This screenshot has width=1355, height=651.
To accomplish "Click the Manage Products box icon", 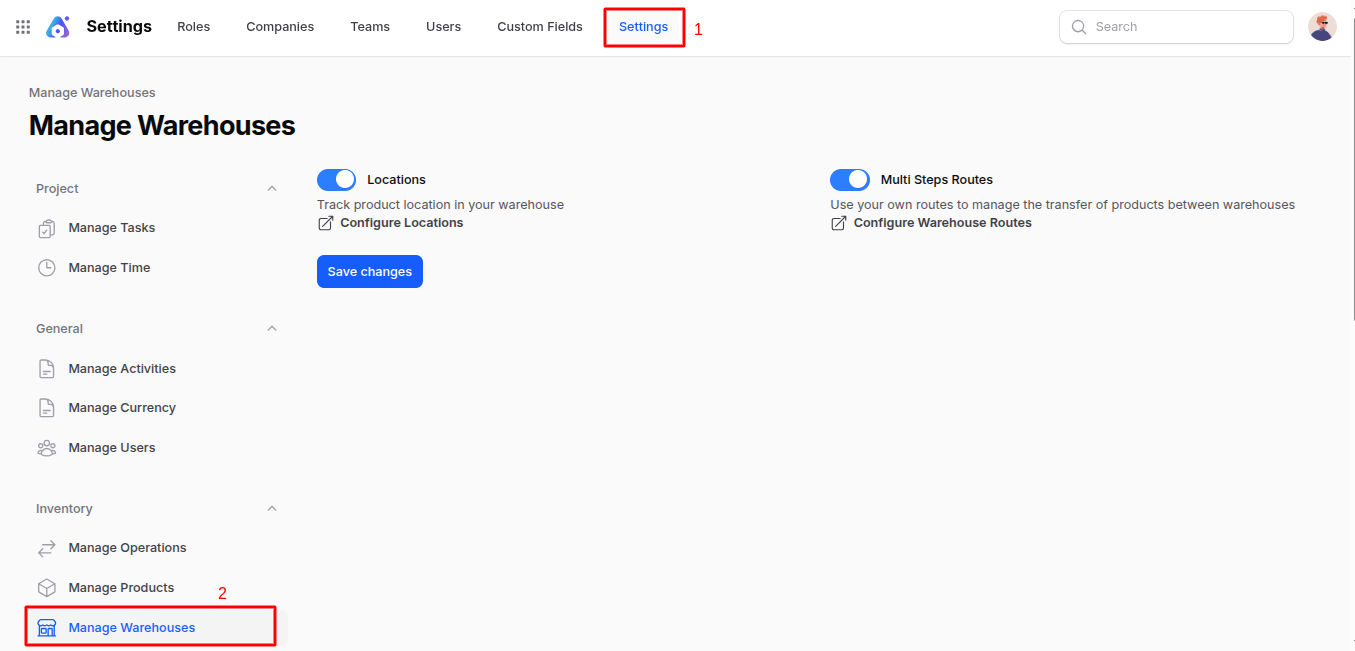I will click(47, 588).
